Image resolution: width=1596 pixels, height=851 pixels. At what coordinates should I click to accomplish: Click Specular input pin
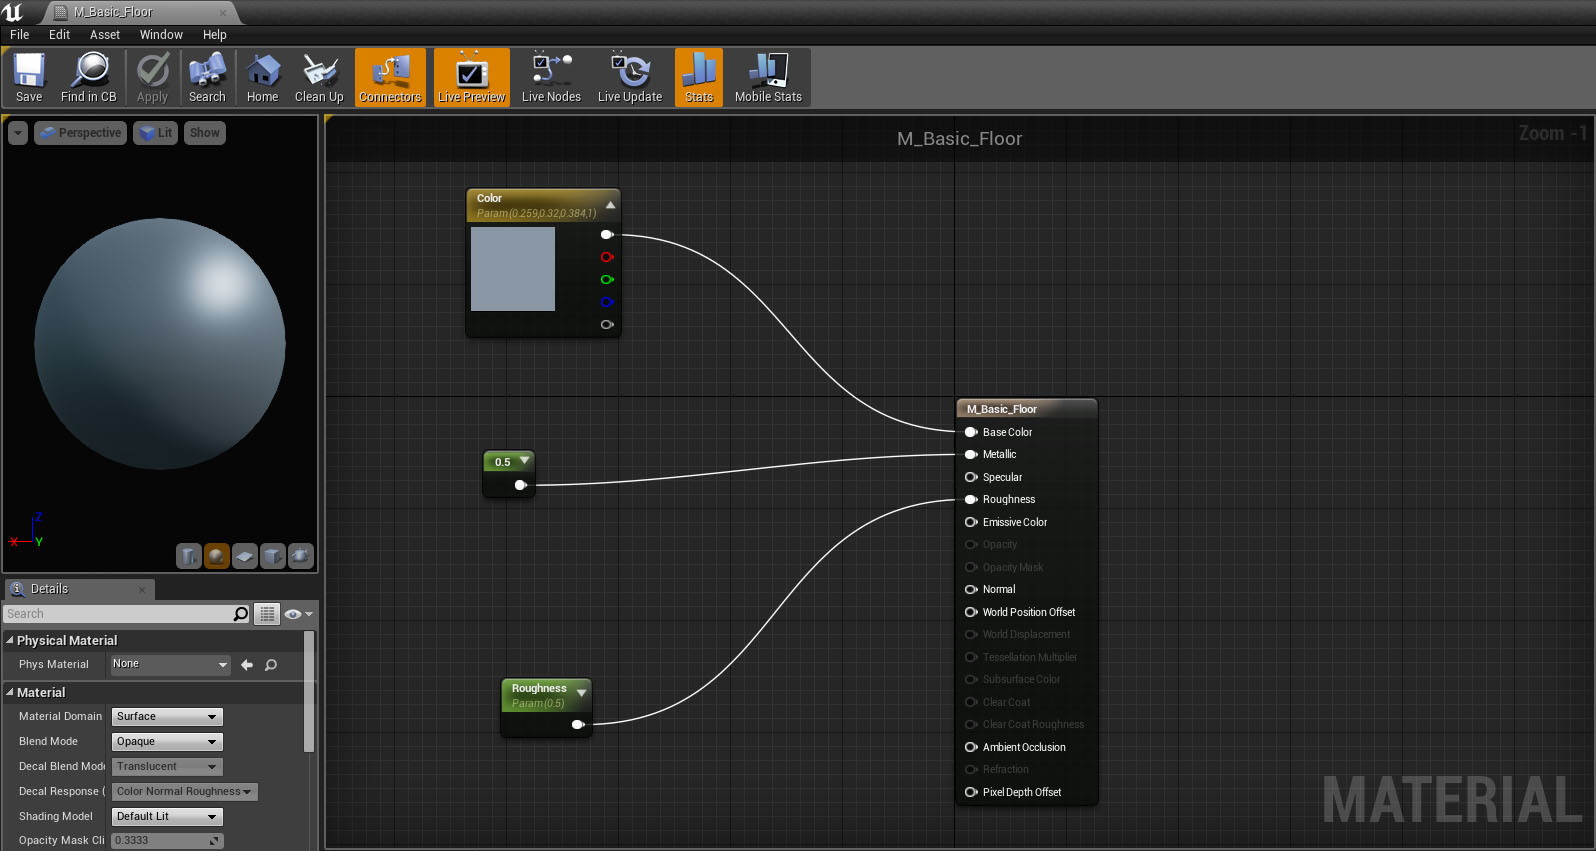pyautogui.click(x=970, y=477)
